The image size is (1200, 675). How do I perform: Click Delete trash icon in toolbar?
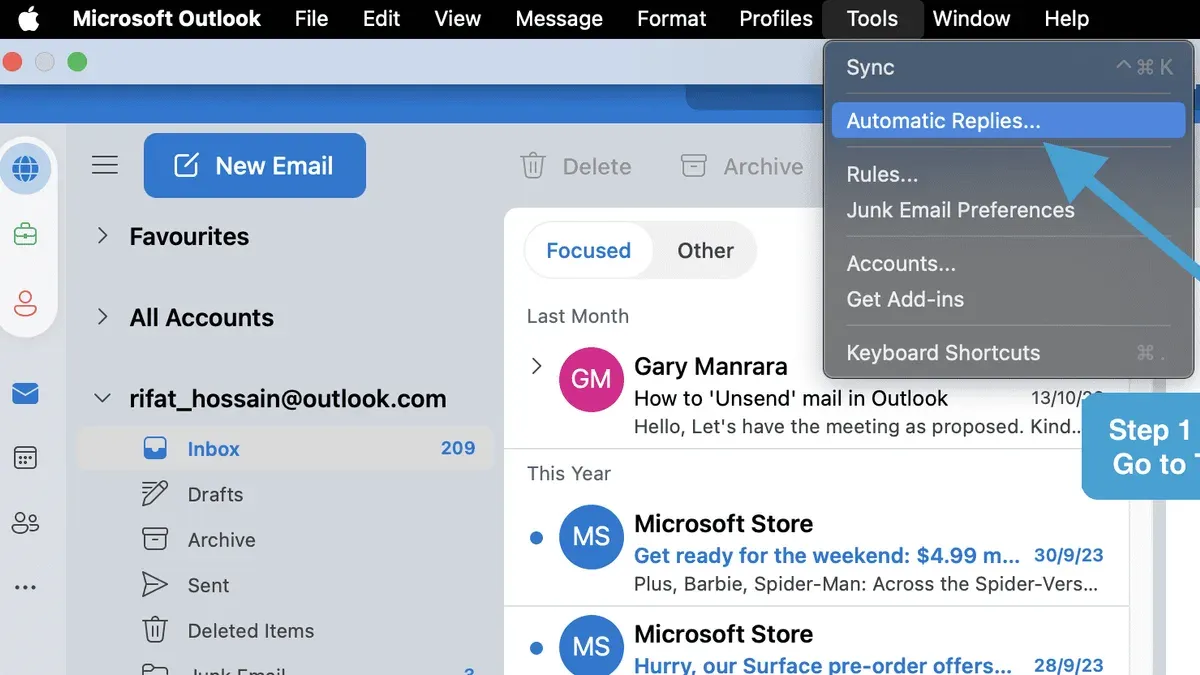533,166
